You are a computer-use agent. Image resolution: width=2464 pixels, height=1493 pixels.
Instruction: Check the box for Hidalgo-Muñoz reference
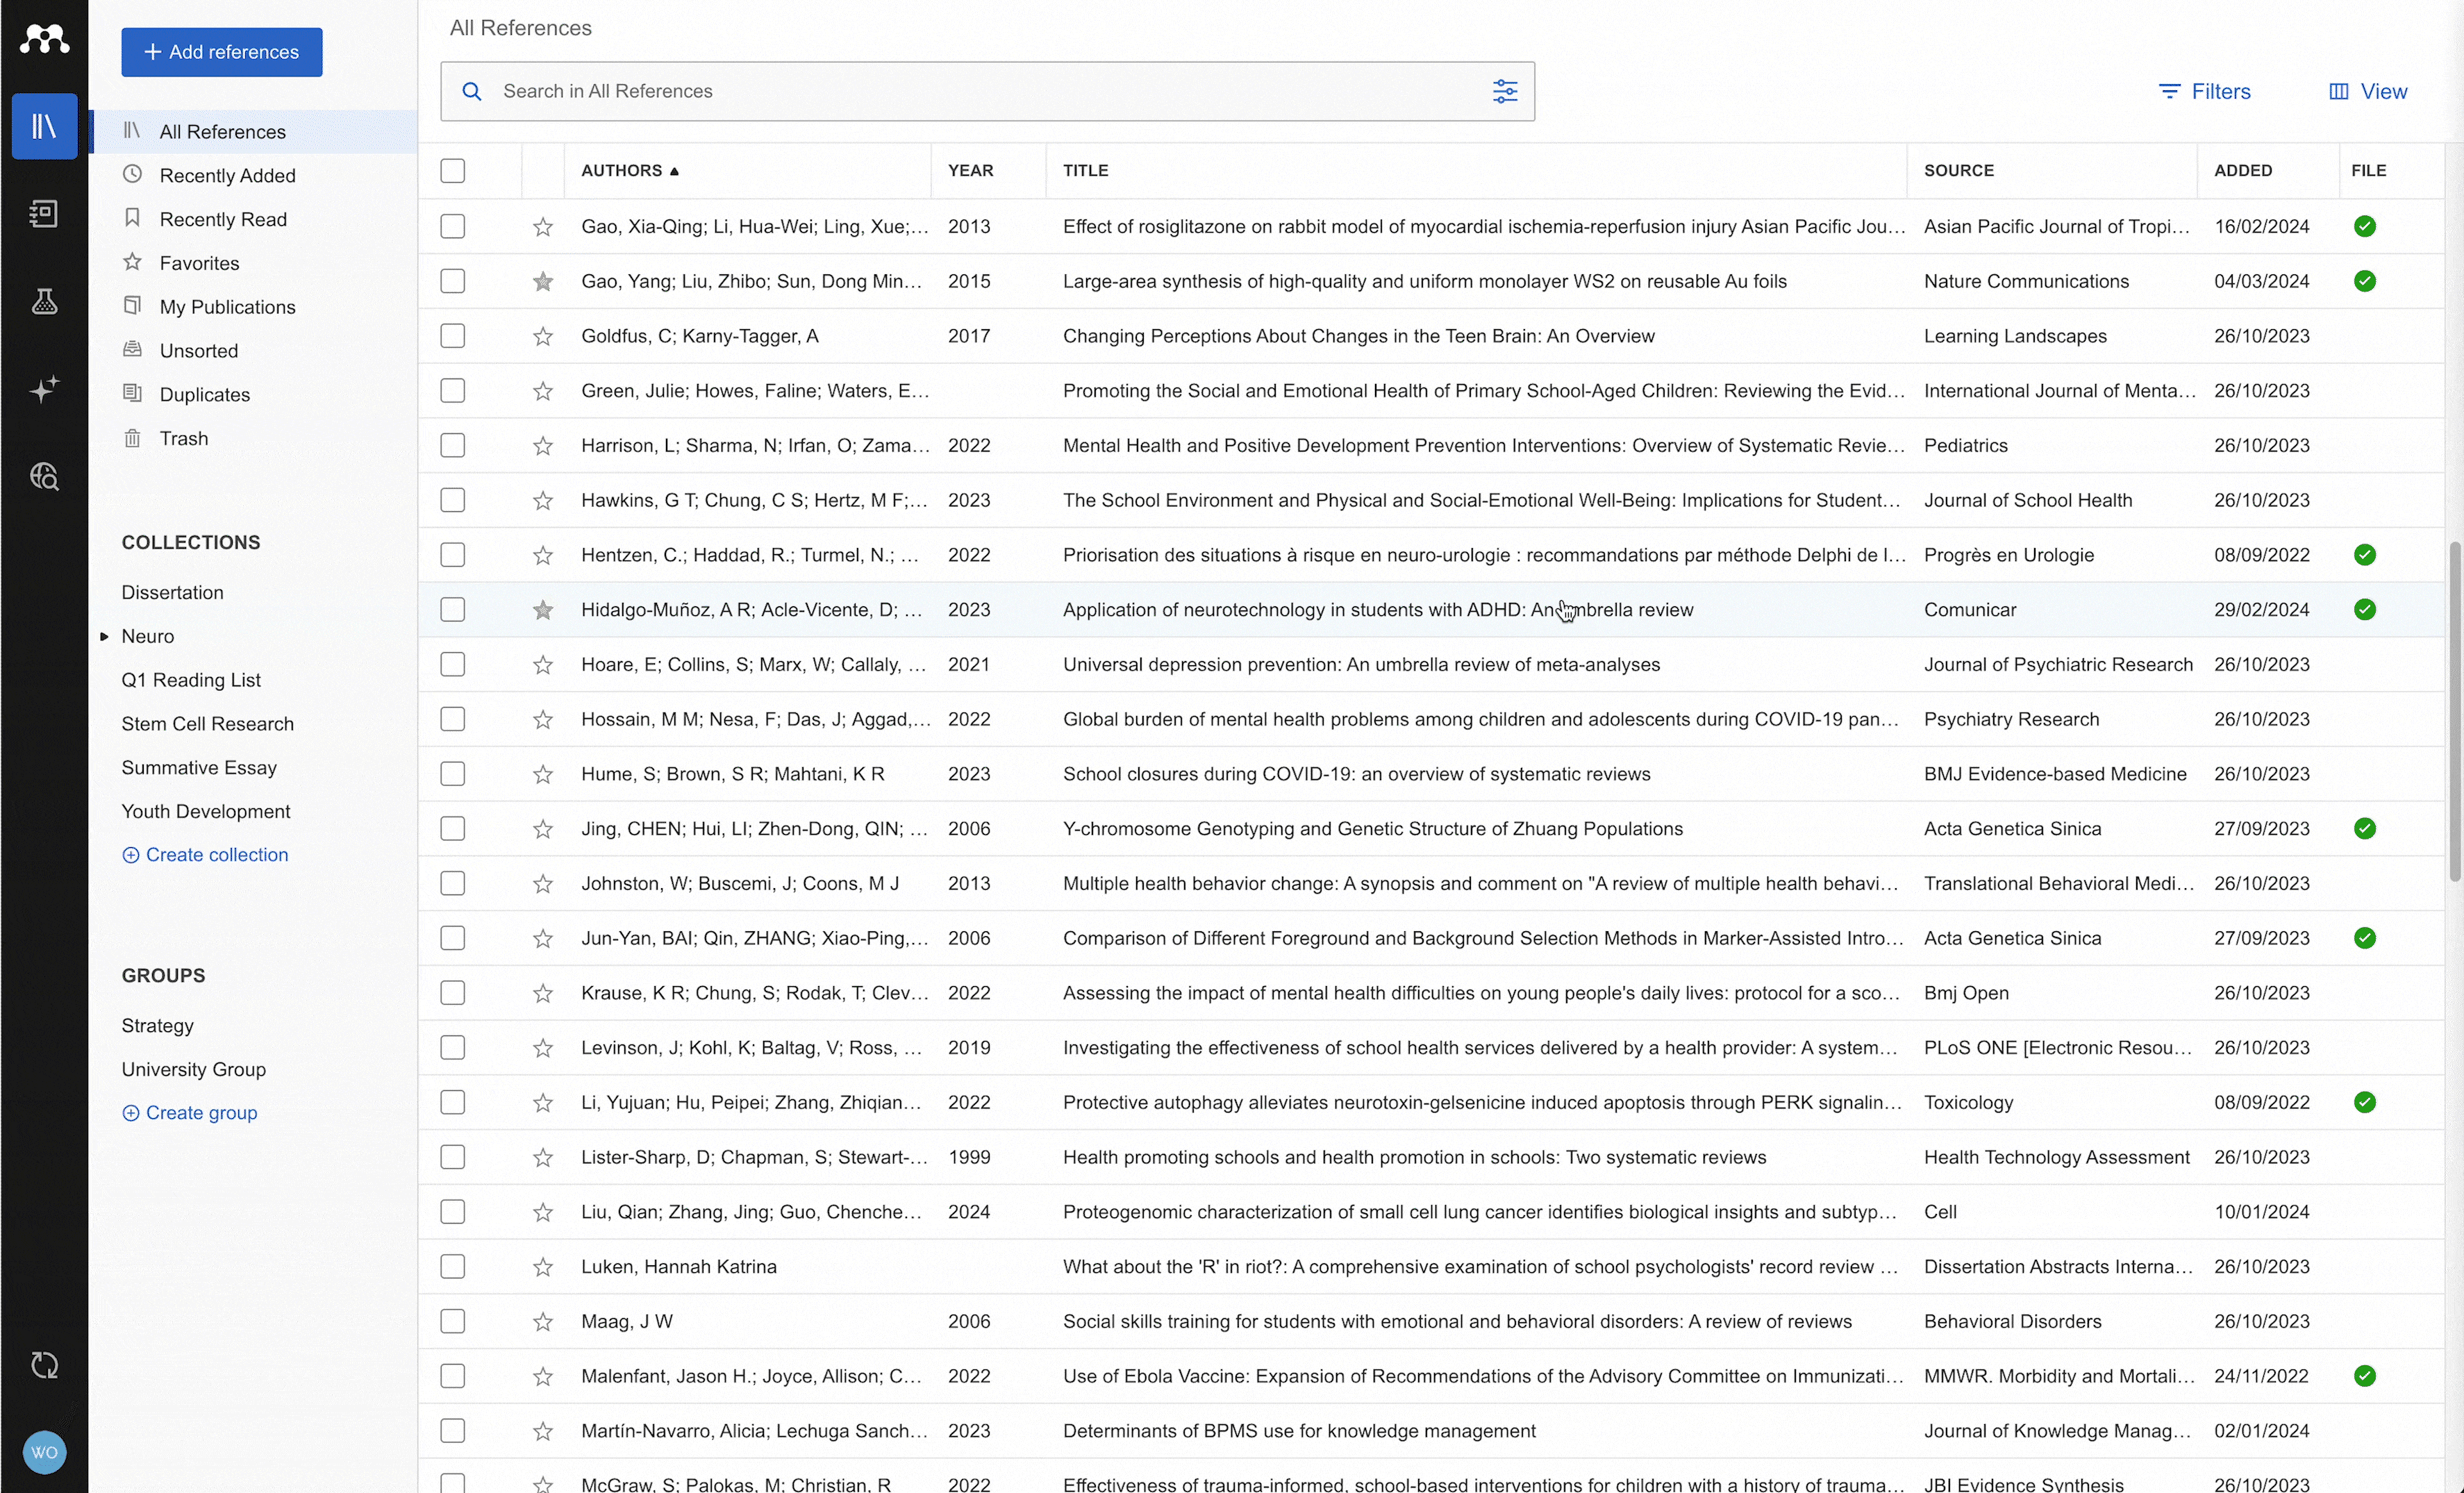tap(453, 610)
